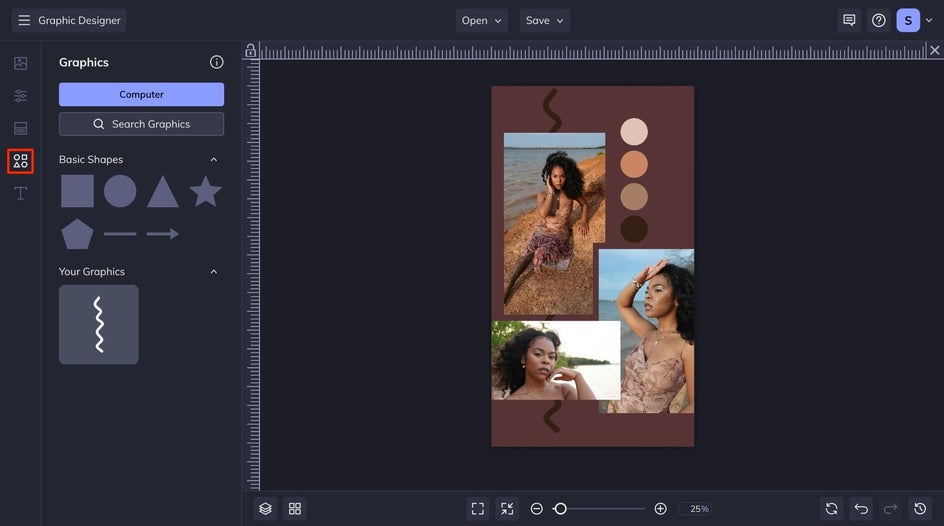
Task: Open the Text tool in sidebar
Action: coord(20,193)
